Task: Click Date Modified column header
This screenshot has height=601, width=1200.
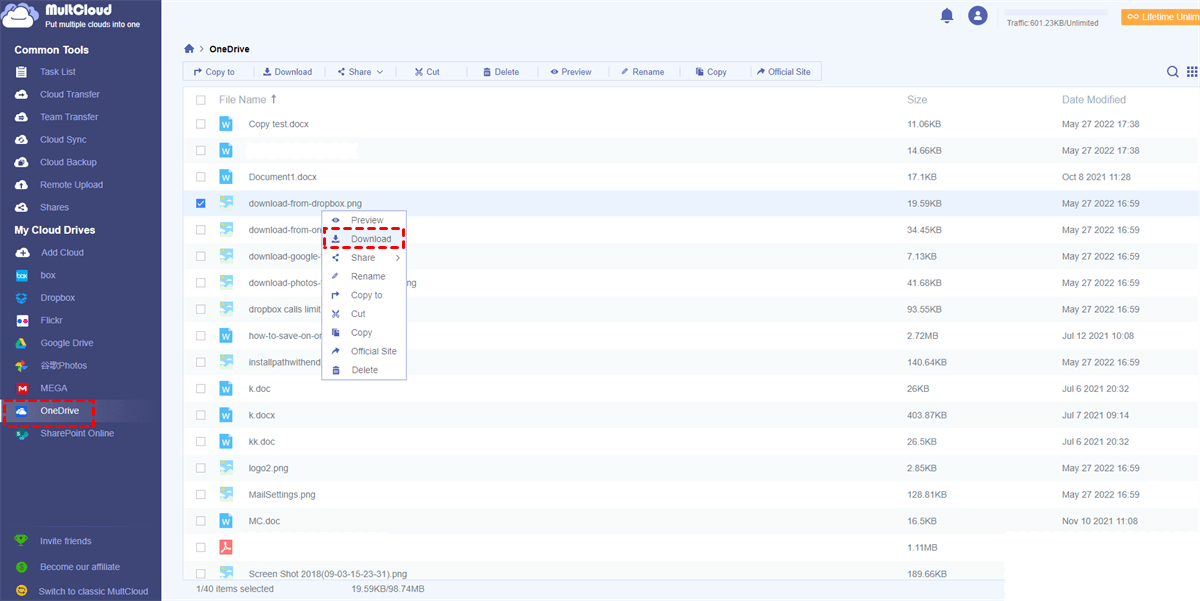Action: (x=1094, y=100)
